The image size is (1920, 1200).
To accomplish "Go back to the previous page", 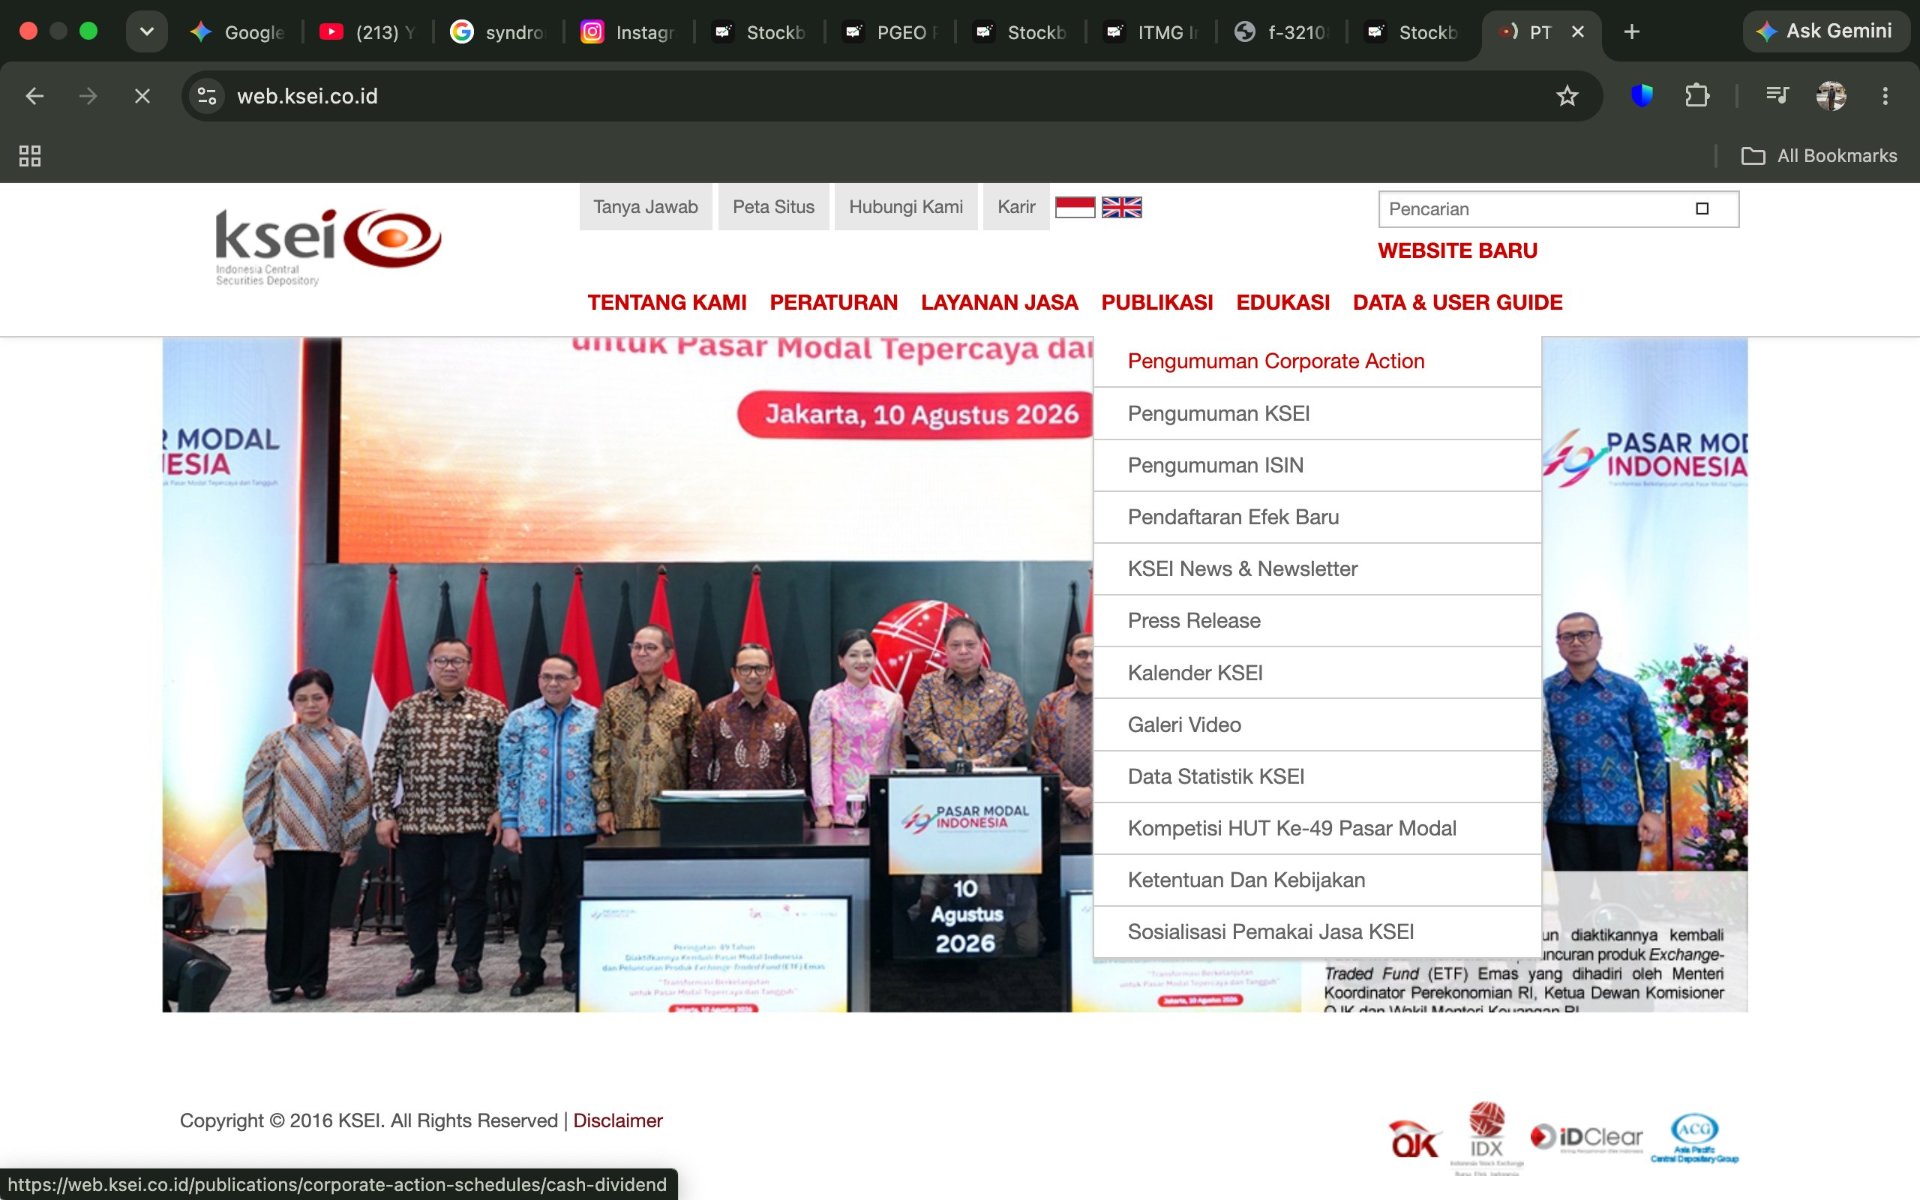I will coord(35,96).
